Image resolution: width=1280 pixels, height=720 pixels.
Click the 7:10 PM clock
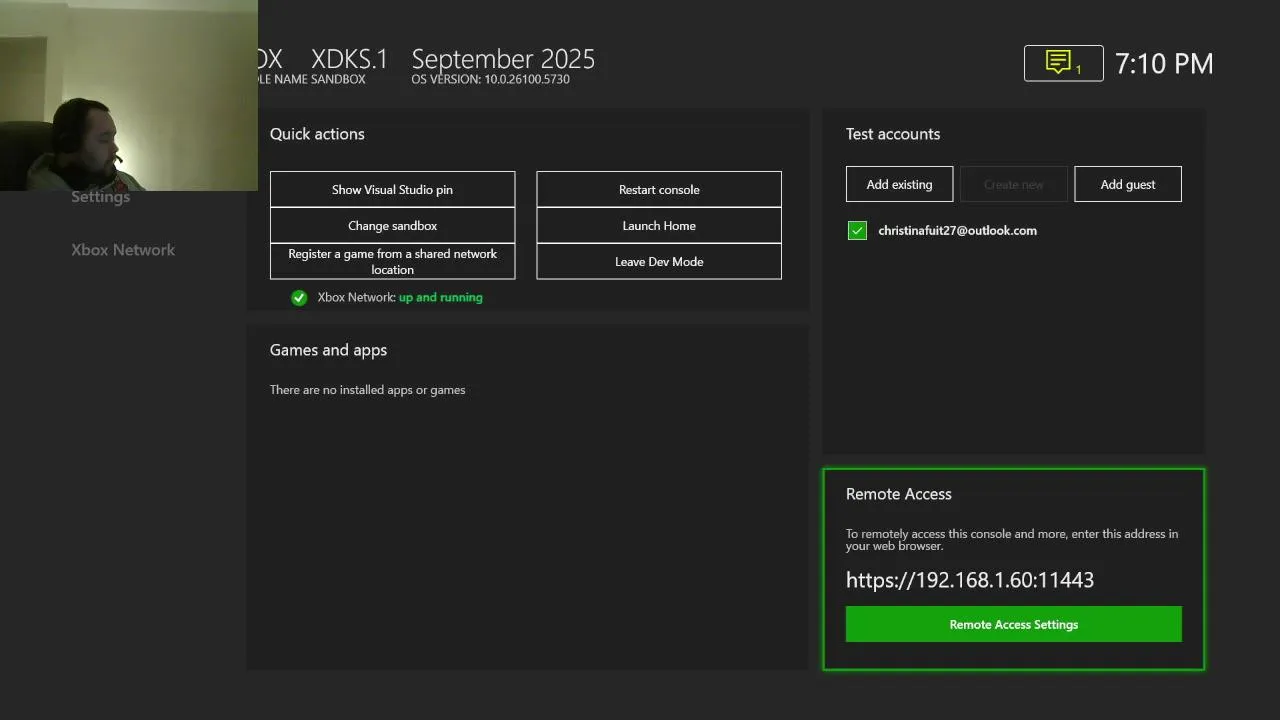(x=1164, y=64)
